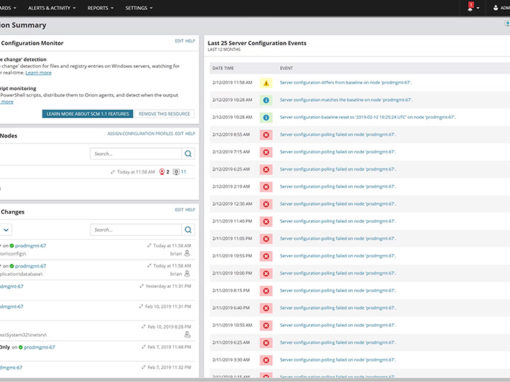Open the polling failed event link at 2/12/2019 8:55 AM
Viewport: 510px width, 382px height.
tap(337, 134)
